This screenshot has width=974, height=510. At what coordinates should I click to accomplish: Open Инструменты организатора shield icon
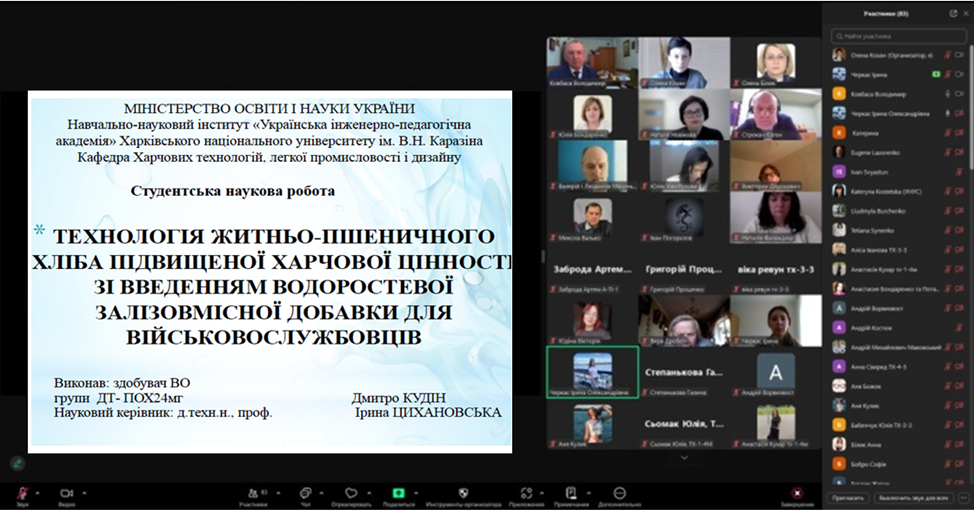click(x=463, y=493)
